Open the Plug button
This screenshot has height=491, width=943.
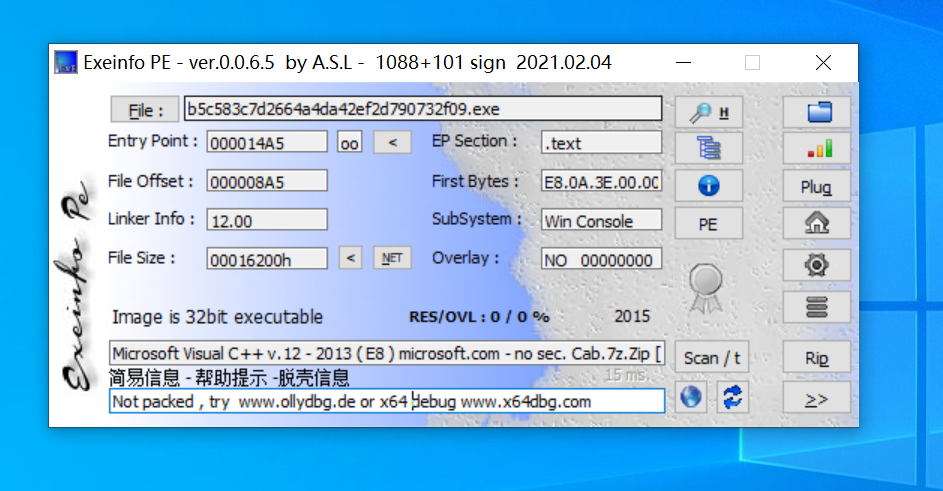[x=817, y=185]
